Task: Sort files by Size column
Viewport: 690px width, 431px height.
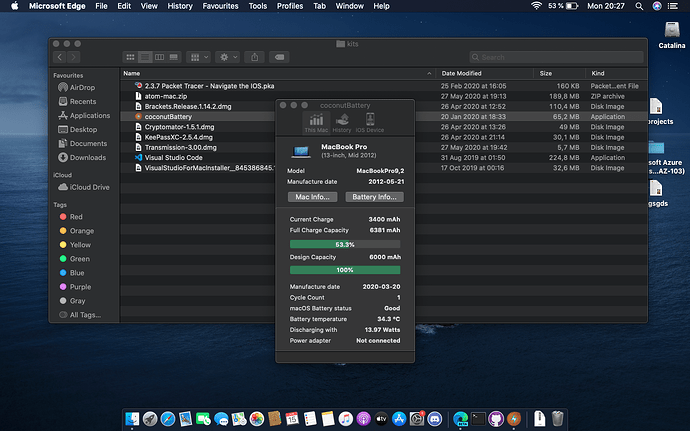Action: coord(559,74)
